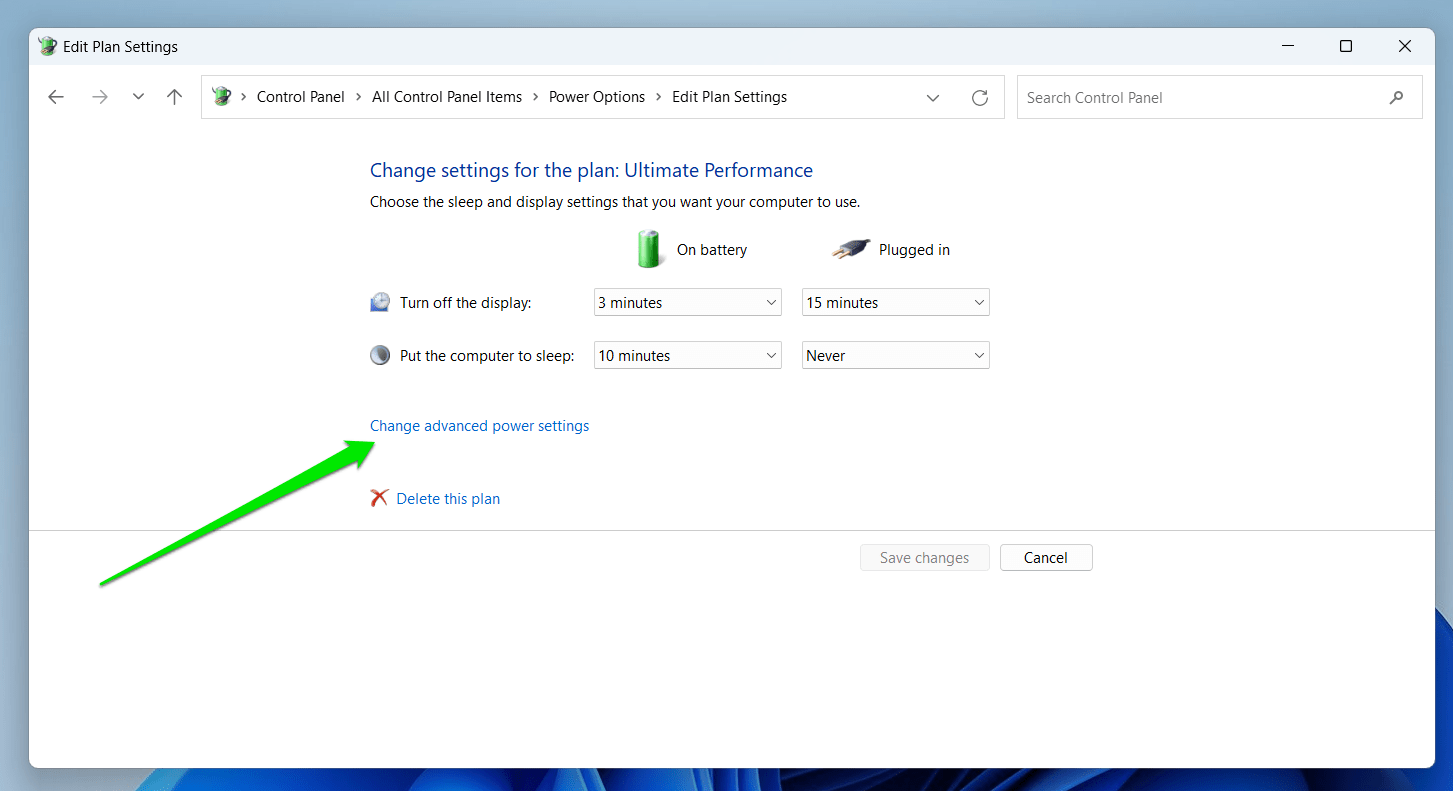
Task: Click the Plugged in label
Action: point(914,250)
